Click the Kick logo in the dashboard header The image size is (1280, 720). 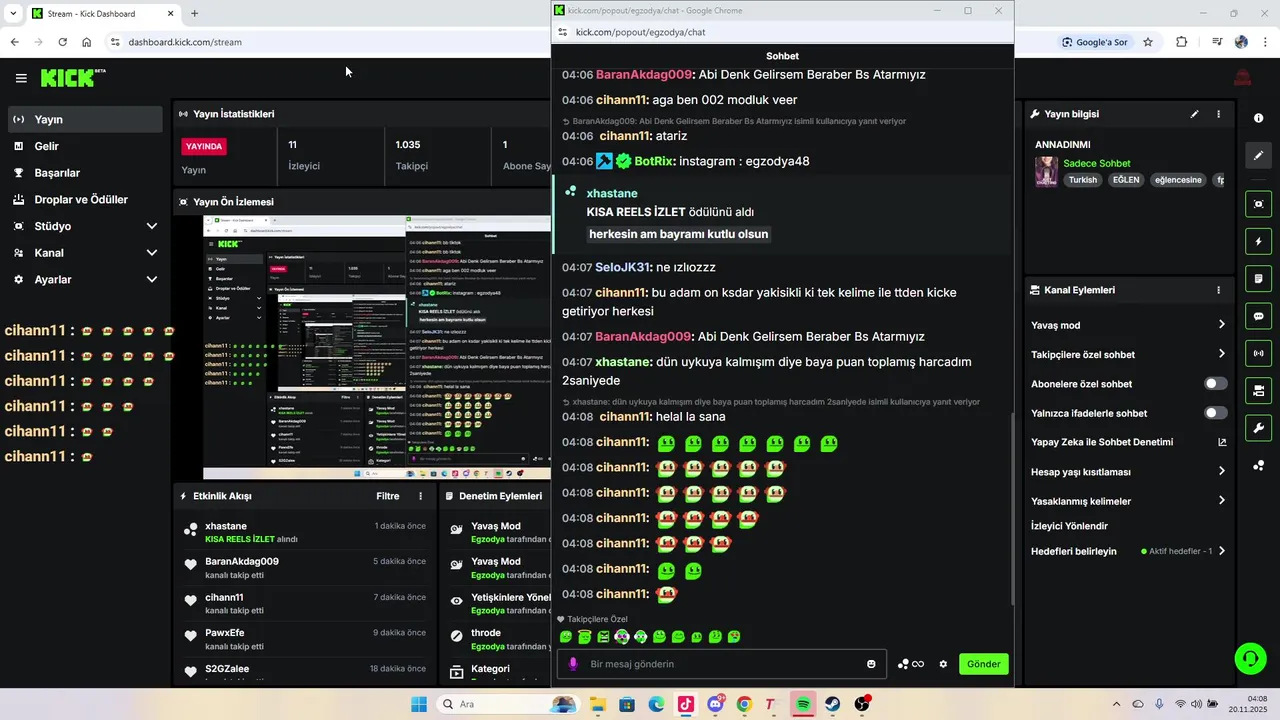pyautogui.click(x=73, y=78)
